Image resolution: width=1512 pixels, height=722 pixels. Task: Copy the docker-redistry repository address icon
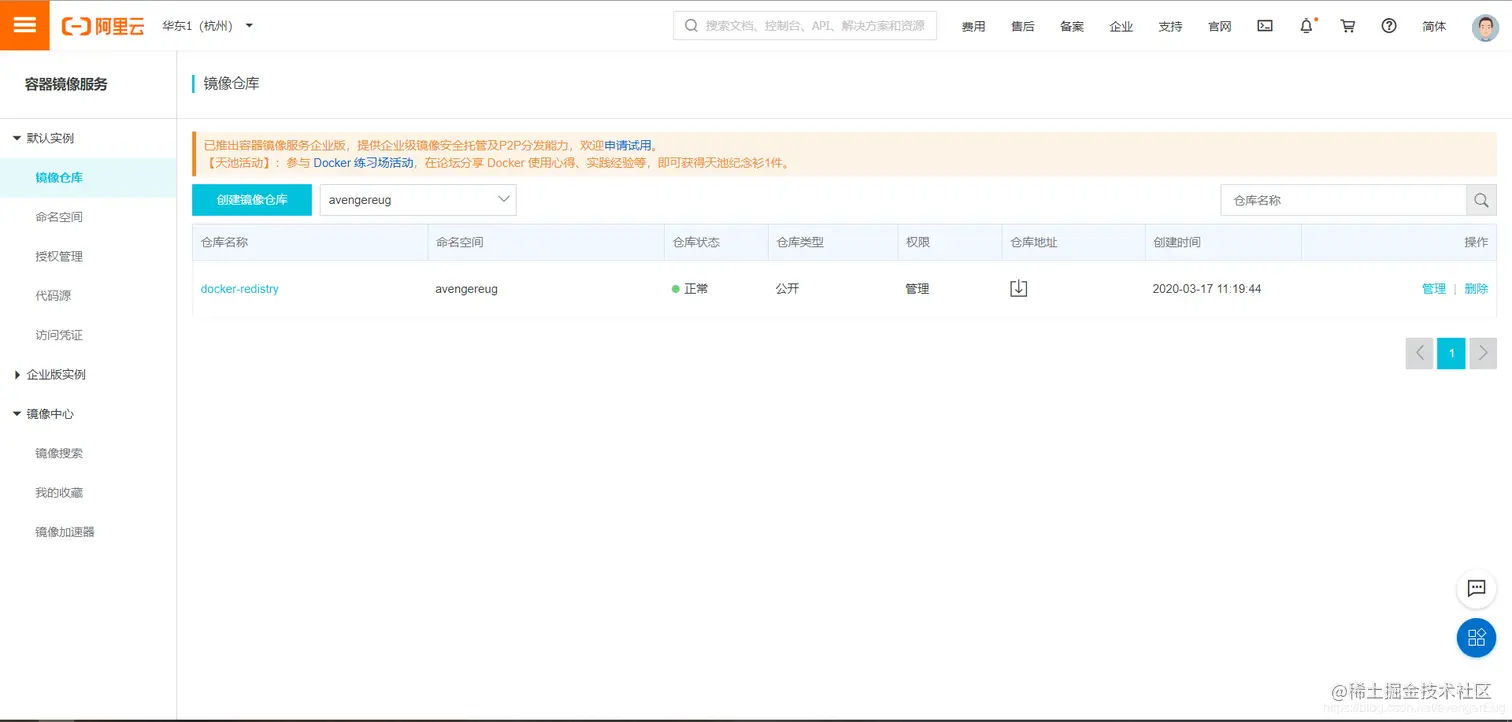[x=1018, y=288]
